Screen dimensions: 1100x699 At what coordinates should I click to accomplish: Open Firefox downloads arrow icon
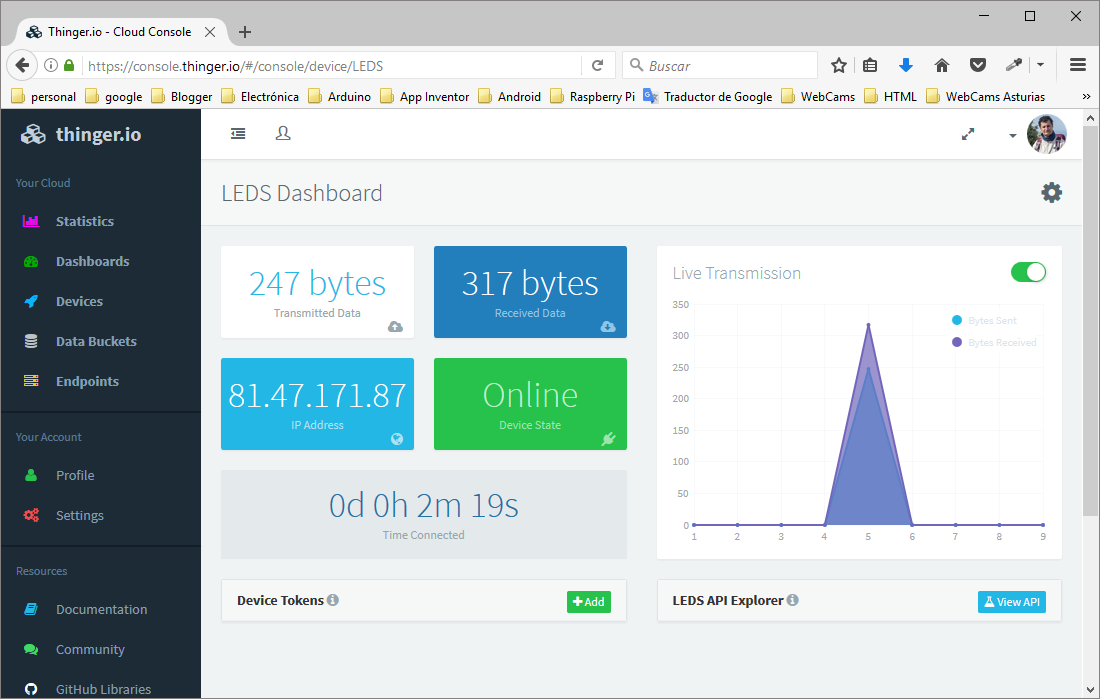(906, 65)
